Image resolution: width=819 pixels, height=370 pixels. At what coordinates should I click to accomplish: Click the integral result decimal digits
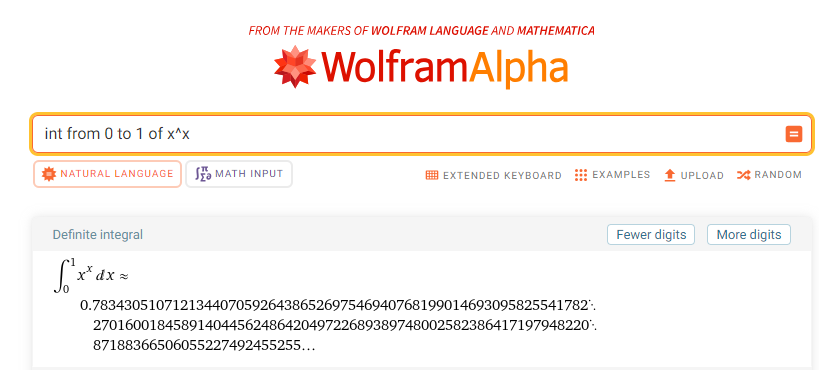point(338,325)
